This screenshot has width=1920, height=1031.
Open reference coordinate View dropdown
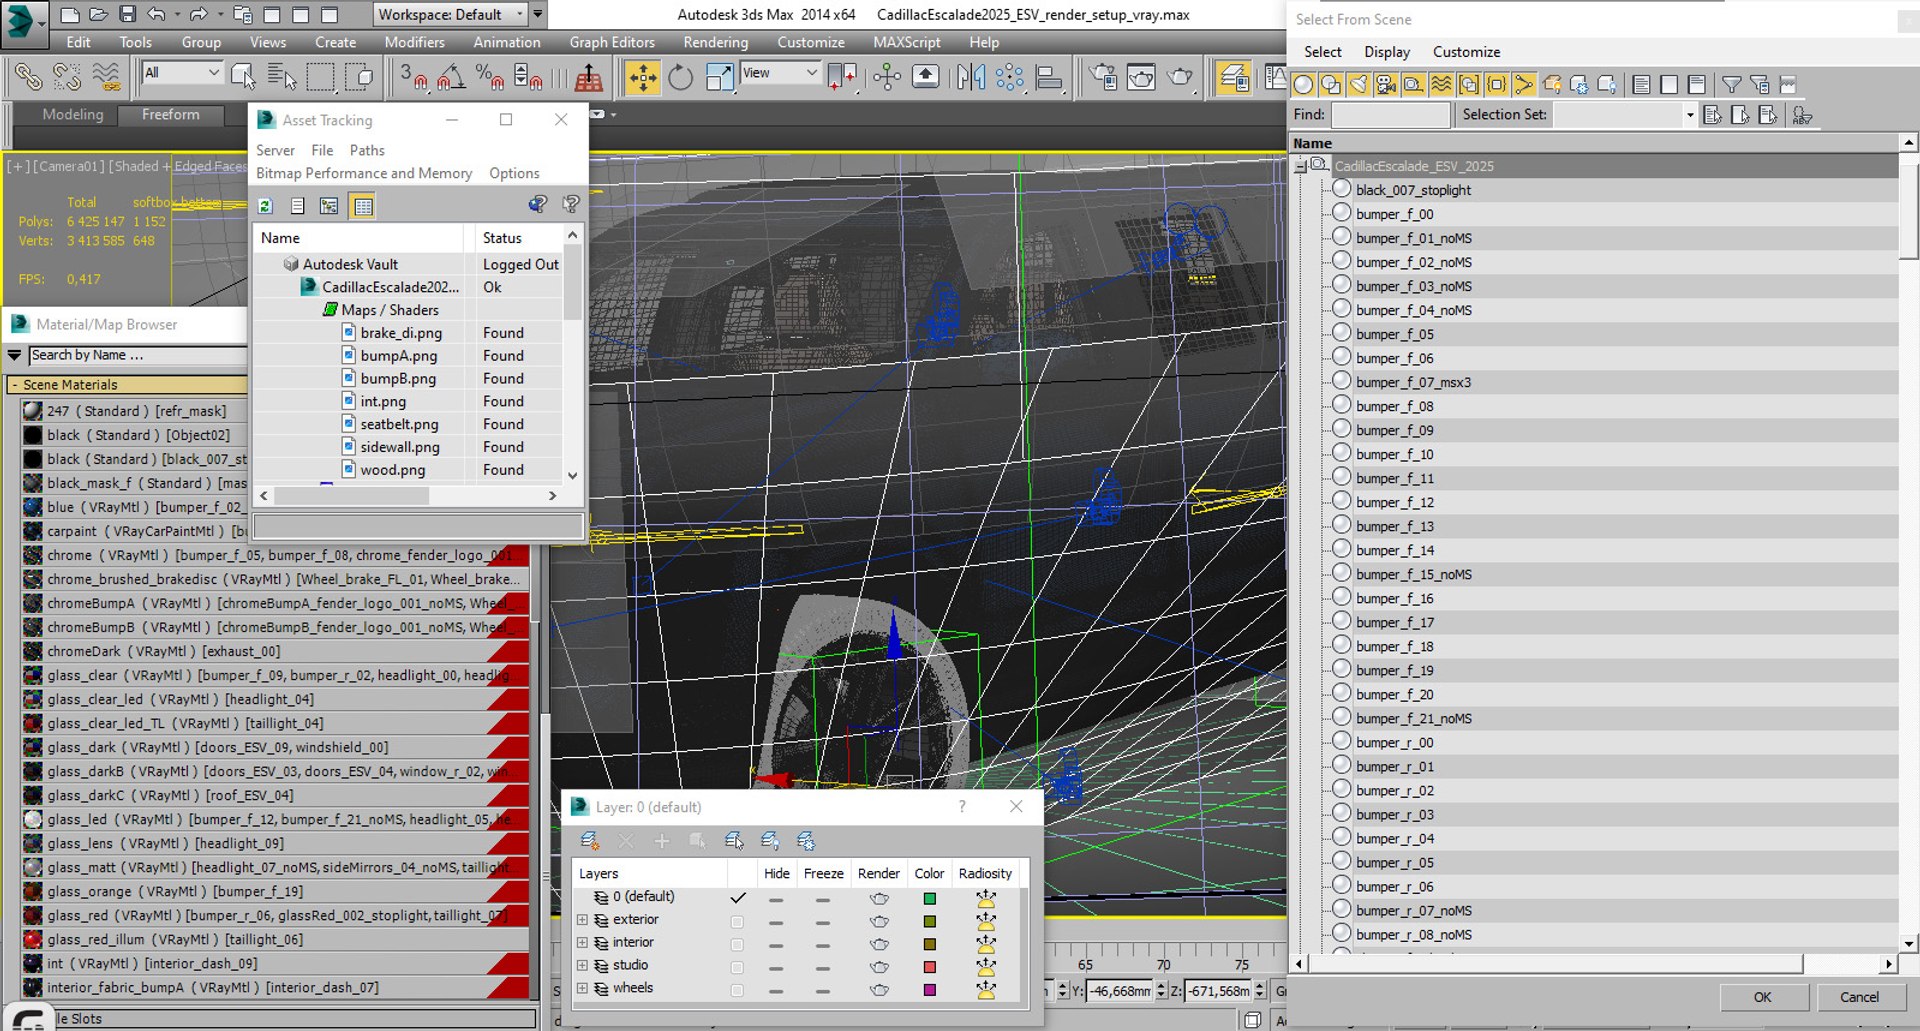tap(780, 73)
